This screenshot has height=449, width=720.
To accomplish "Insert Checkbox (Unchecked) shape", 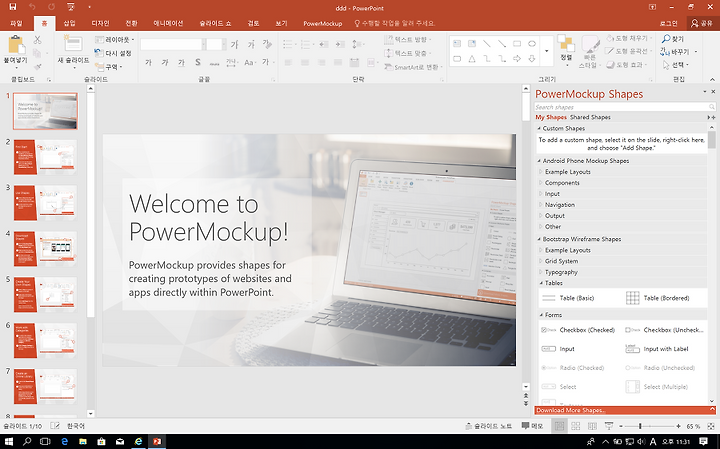I will 664,330.
